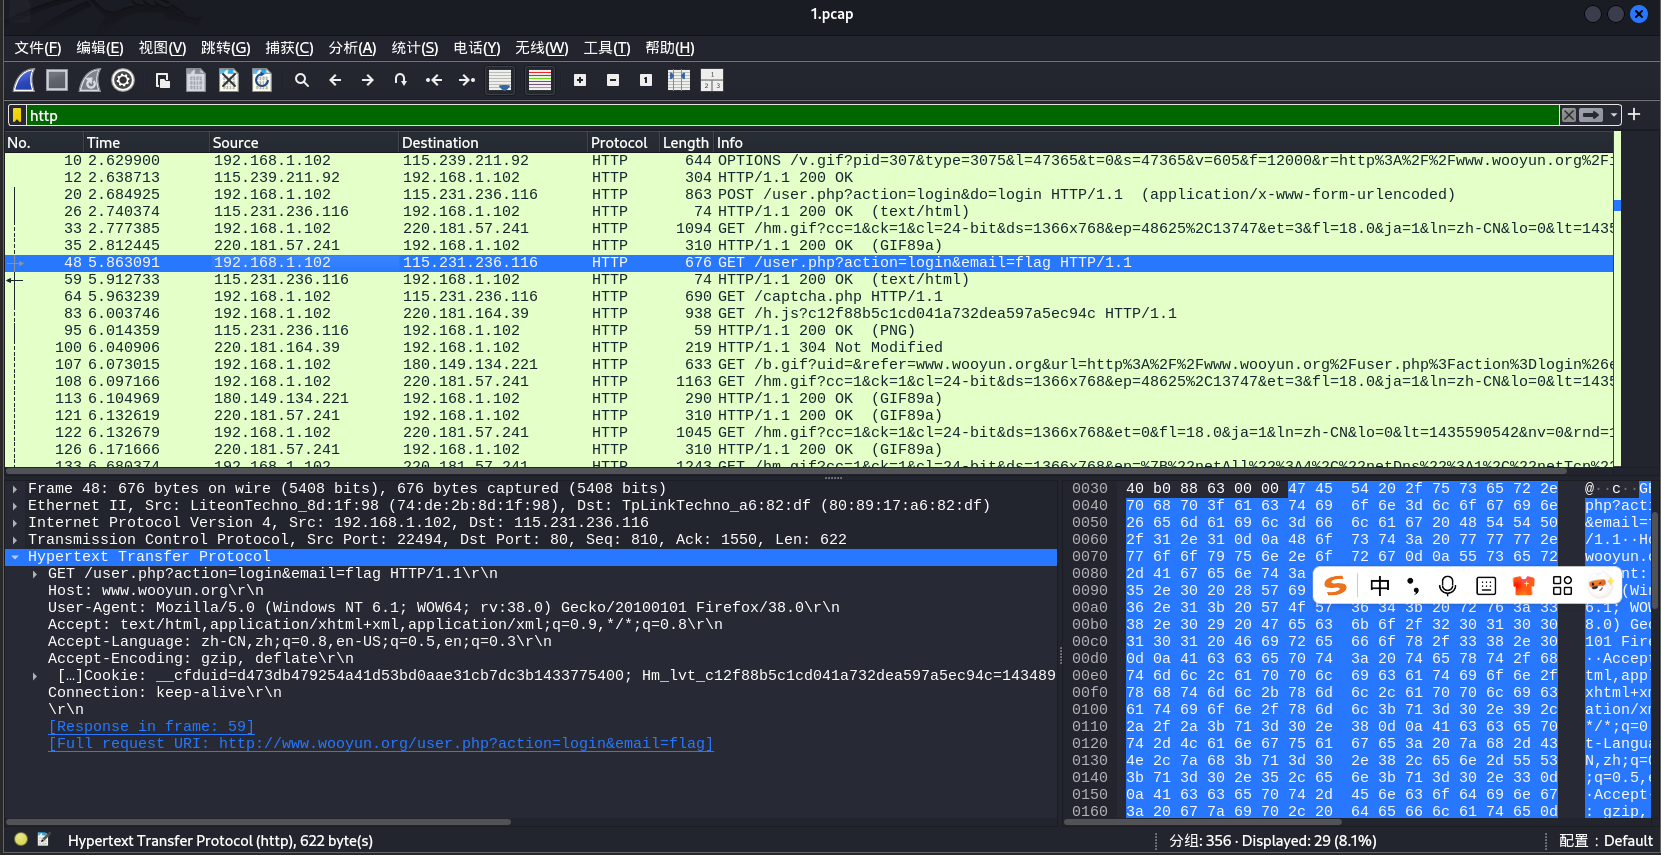Image resolution: width=1661 pixels, height=855 pixels.
Task: Reload this capture file icon
Action: coord(262,80)
